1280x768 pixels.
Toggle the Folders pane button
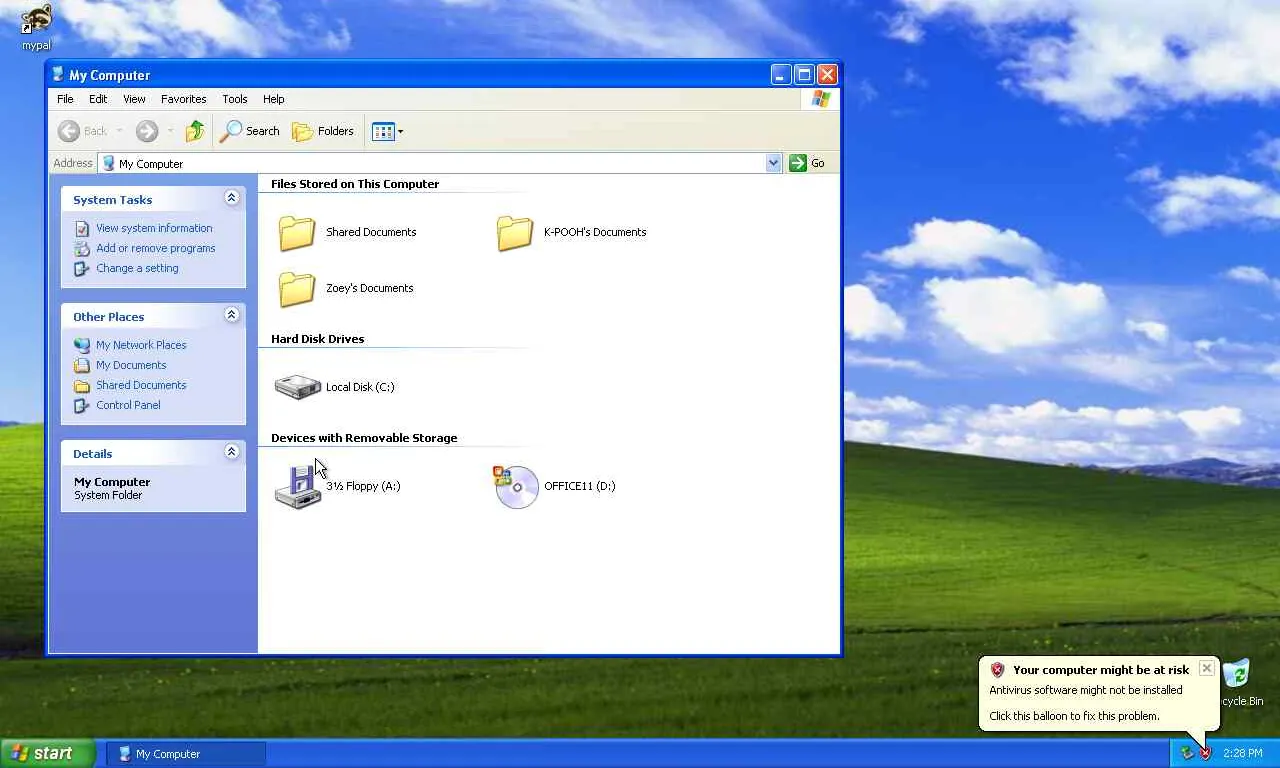point(322,131)
